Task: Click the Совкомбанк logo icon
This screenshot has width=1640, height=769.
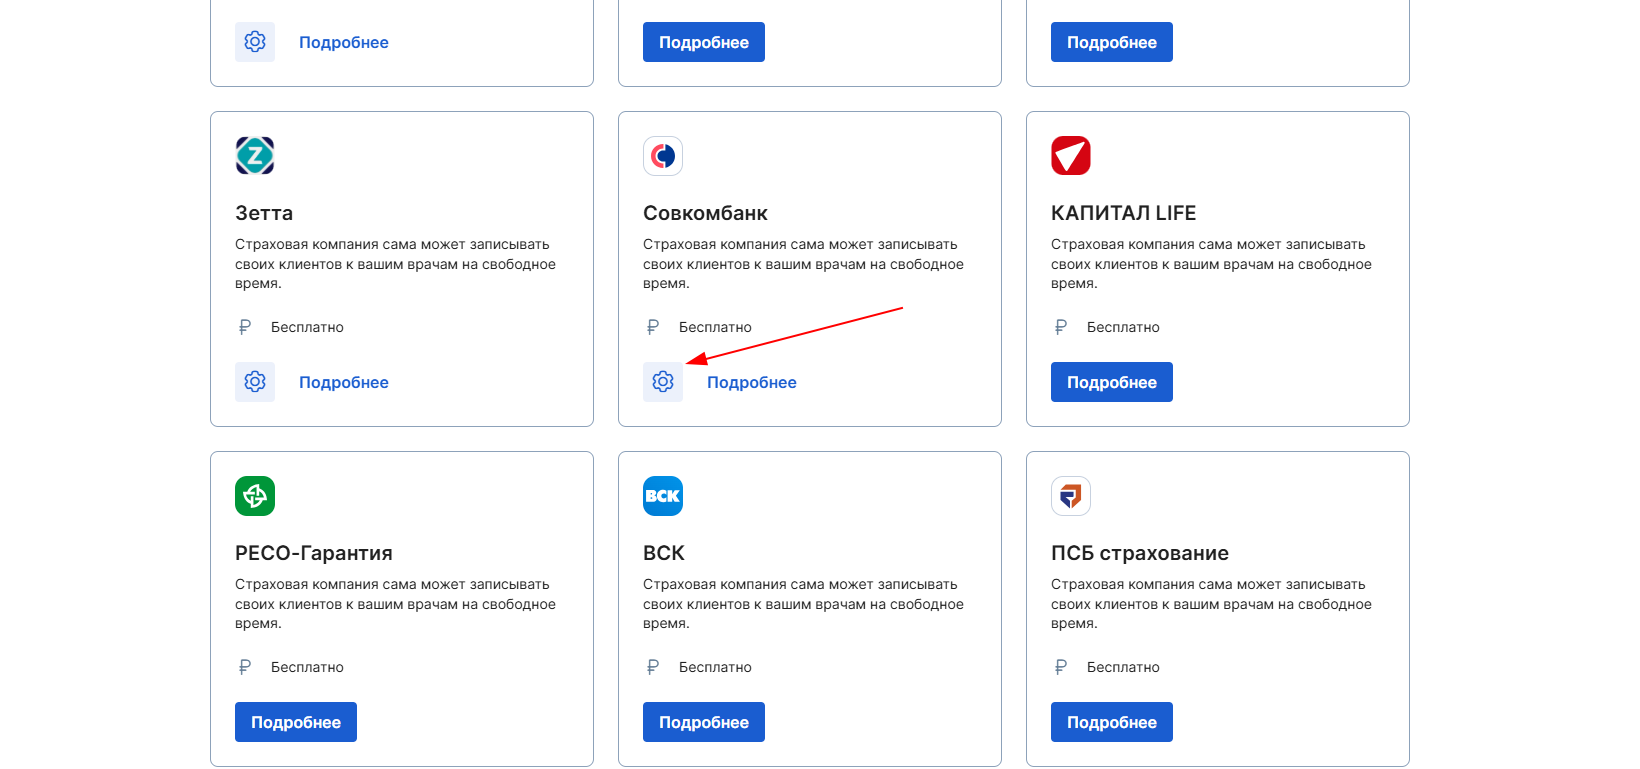Action: click(x=663, y=156)
